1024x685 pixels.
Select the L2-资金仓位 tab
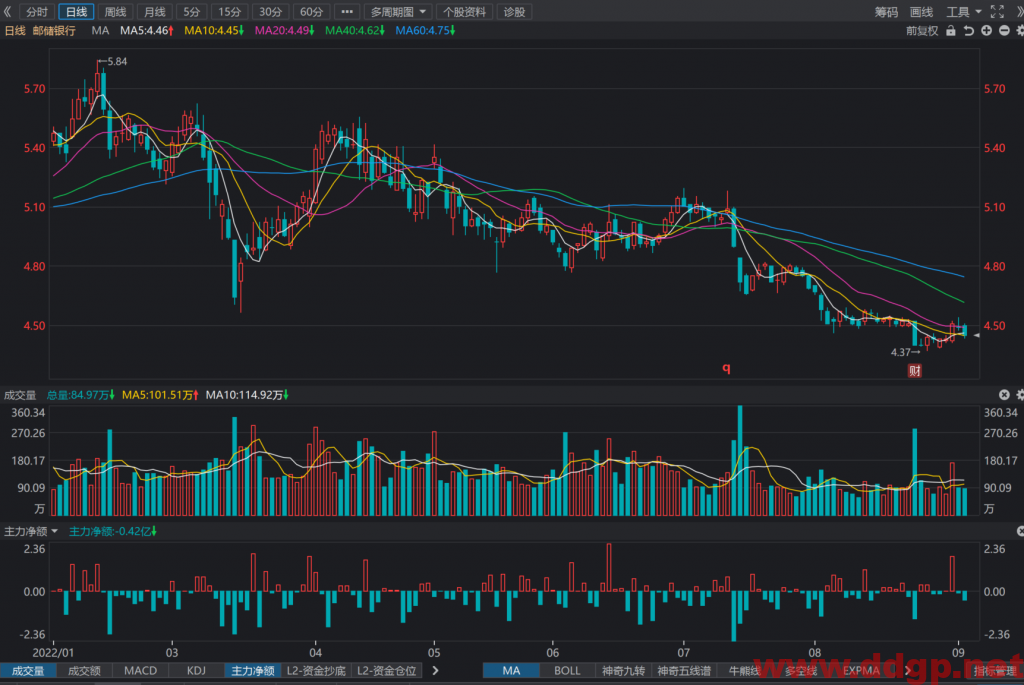387,671
